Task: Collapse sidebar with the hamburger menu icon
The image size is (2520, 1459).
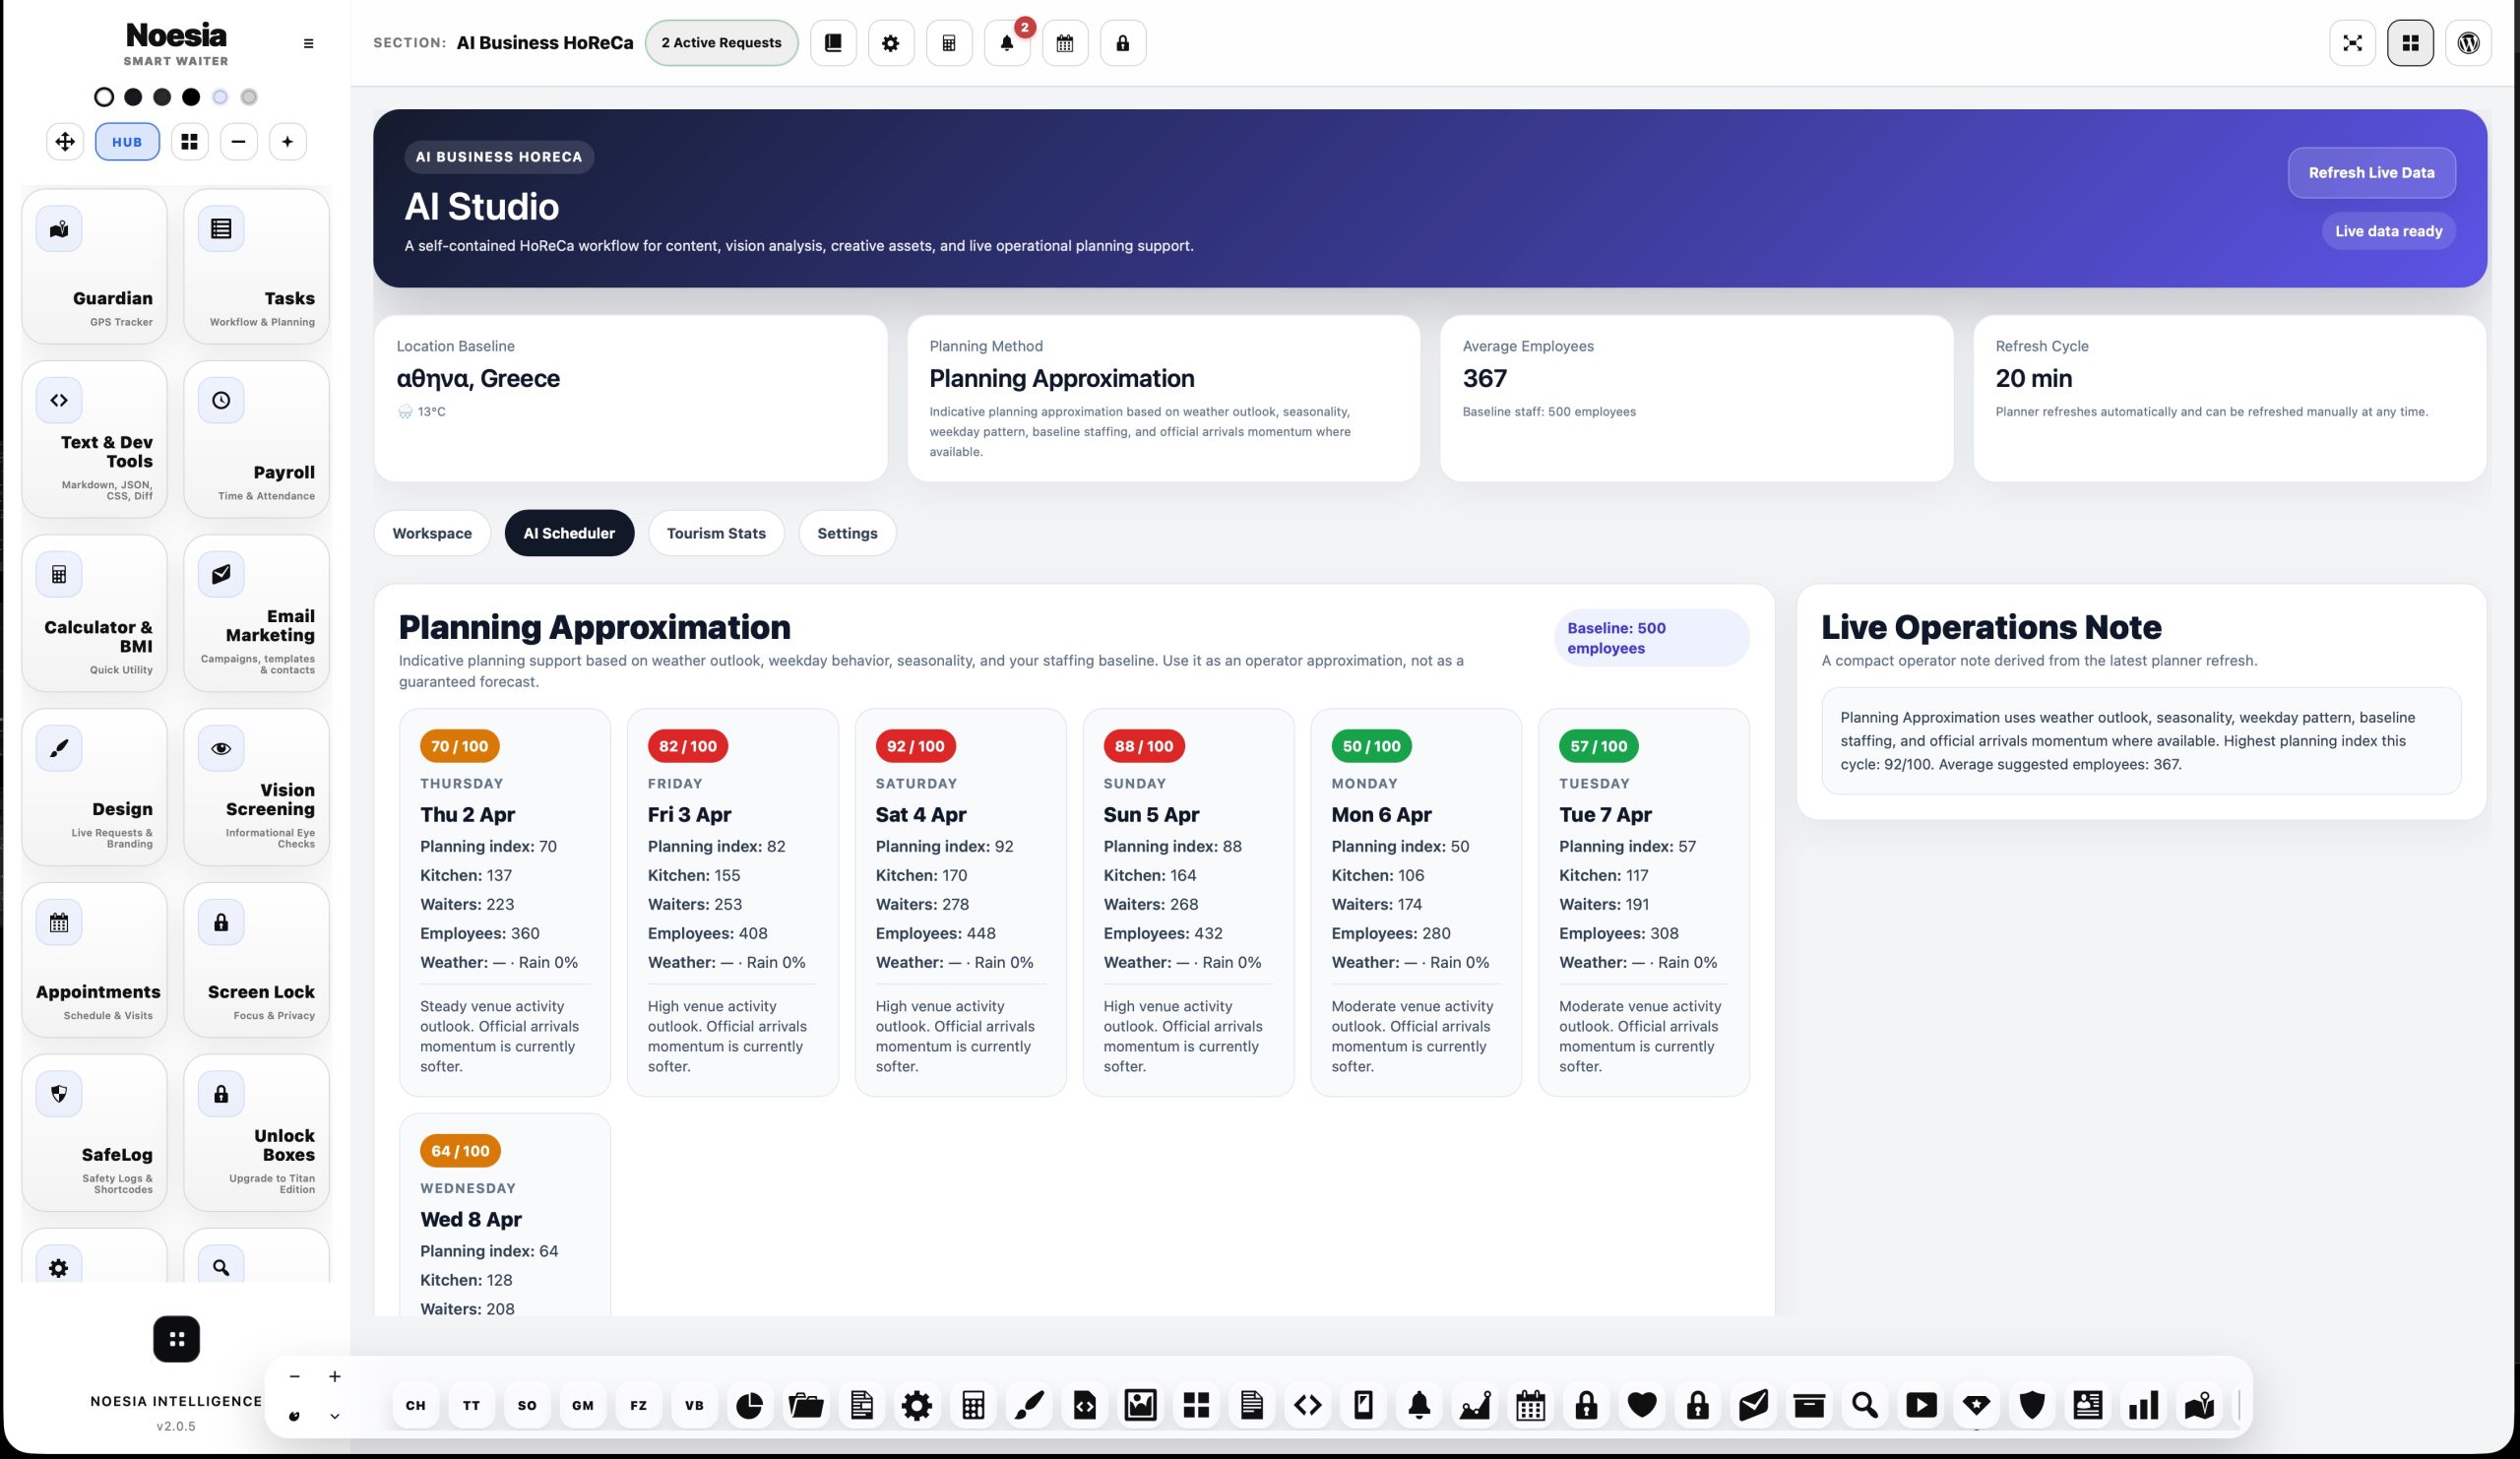Action: pos(308,44)
